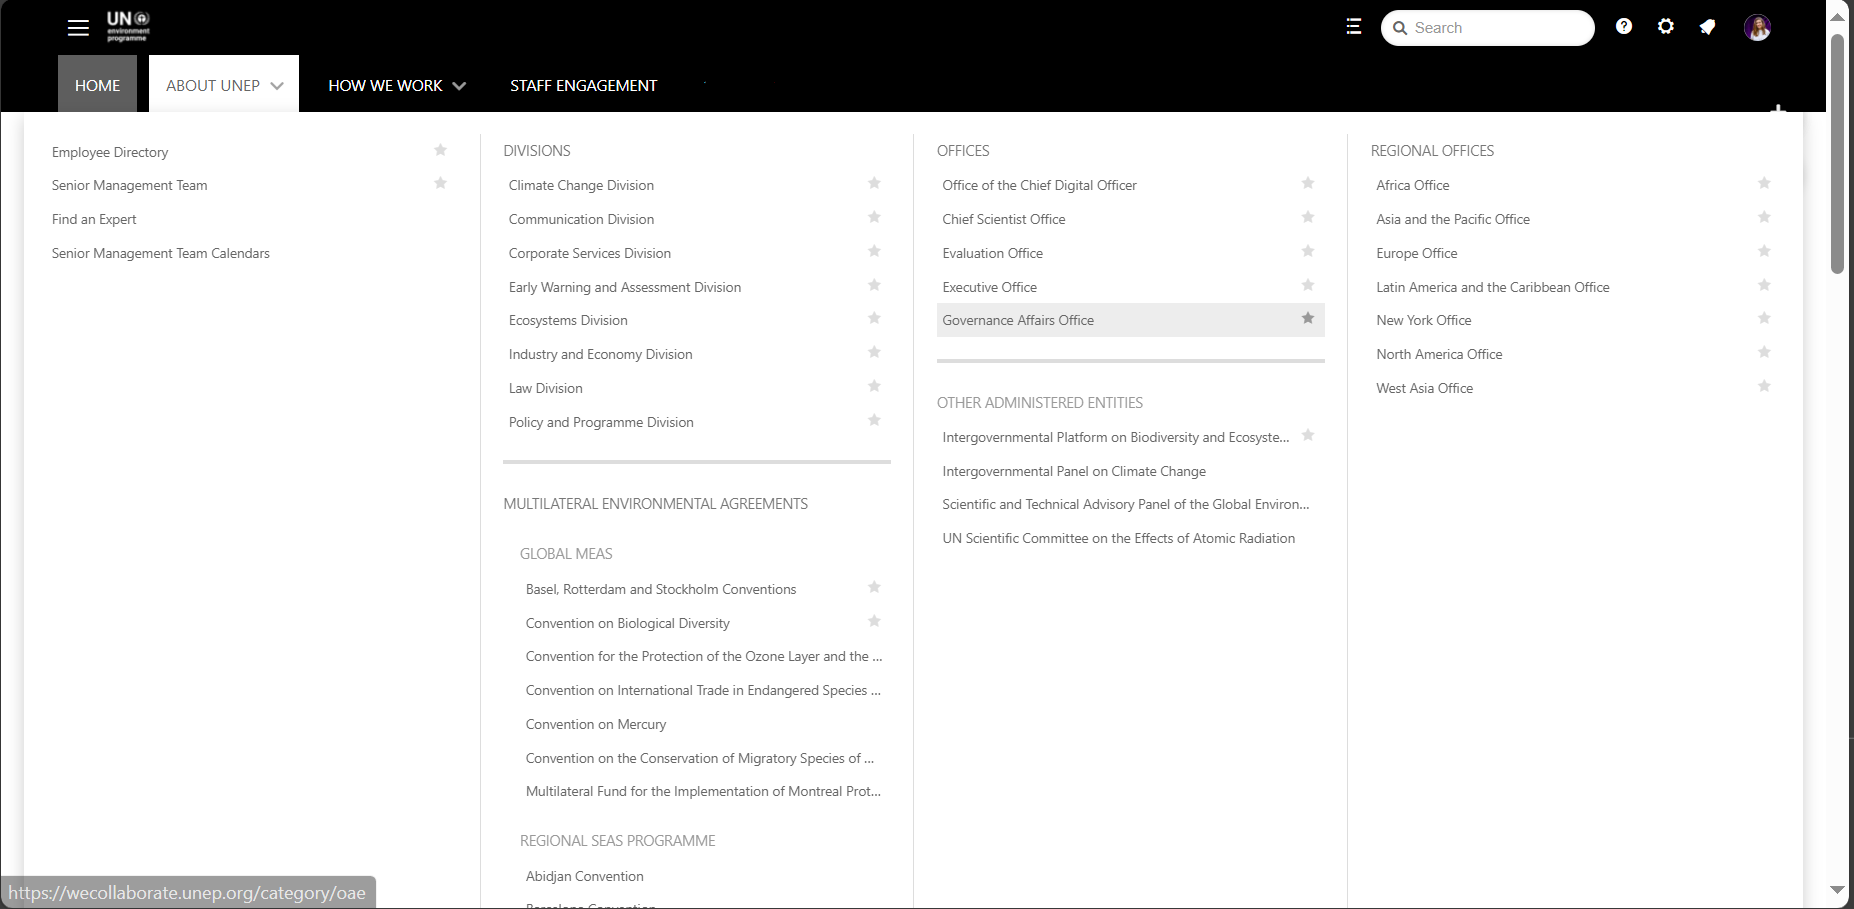1854x909 pixels.
Task: Star the New York Office
Action: 1764,318
